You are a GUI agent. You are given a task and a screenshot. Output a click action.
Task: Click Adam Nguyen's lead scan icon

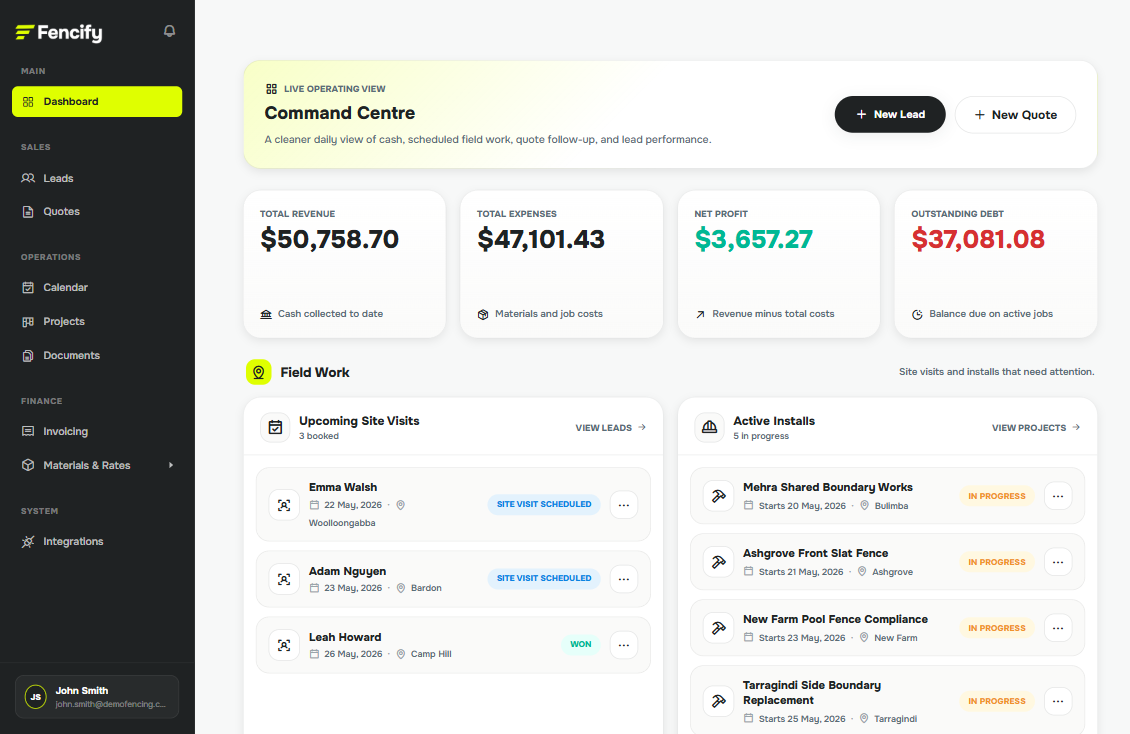(x=284, y=579)
